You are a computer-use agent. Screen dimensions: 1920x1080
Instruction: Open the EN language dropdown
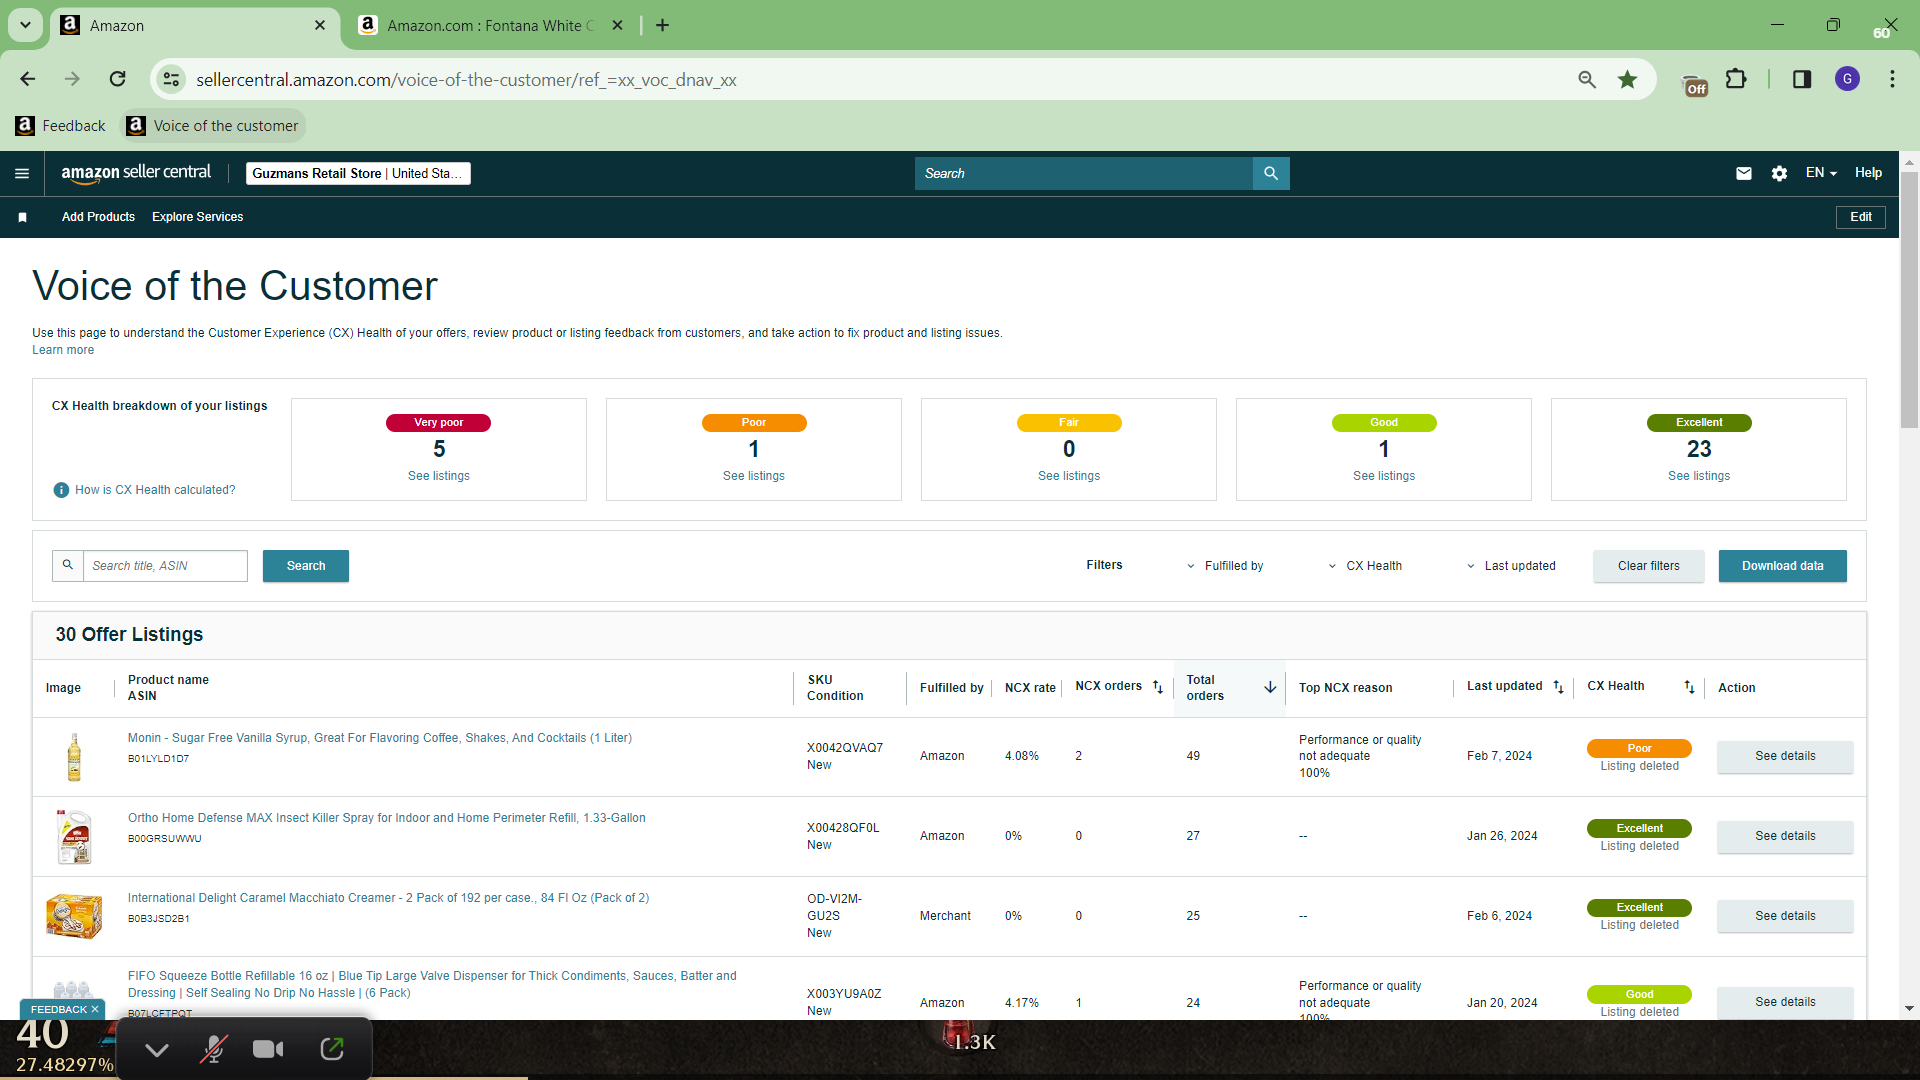coord(1821,173)
